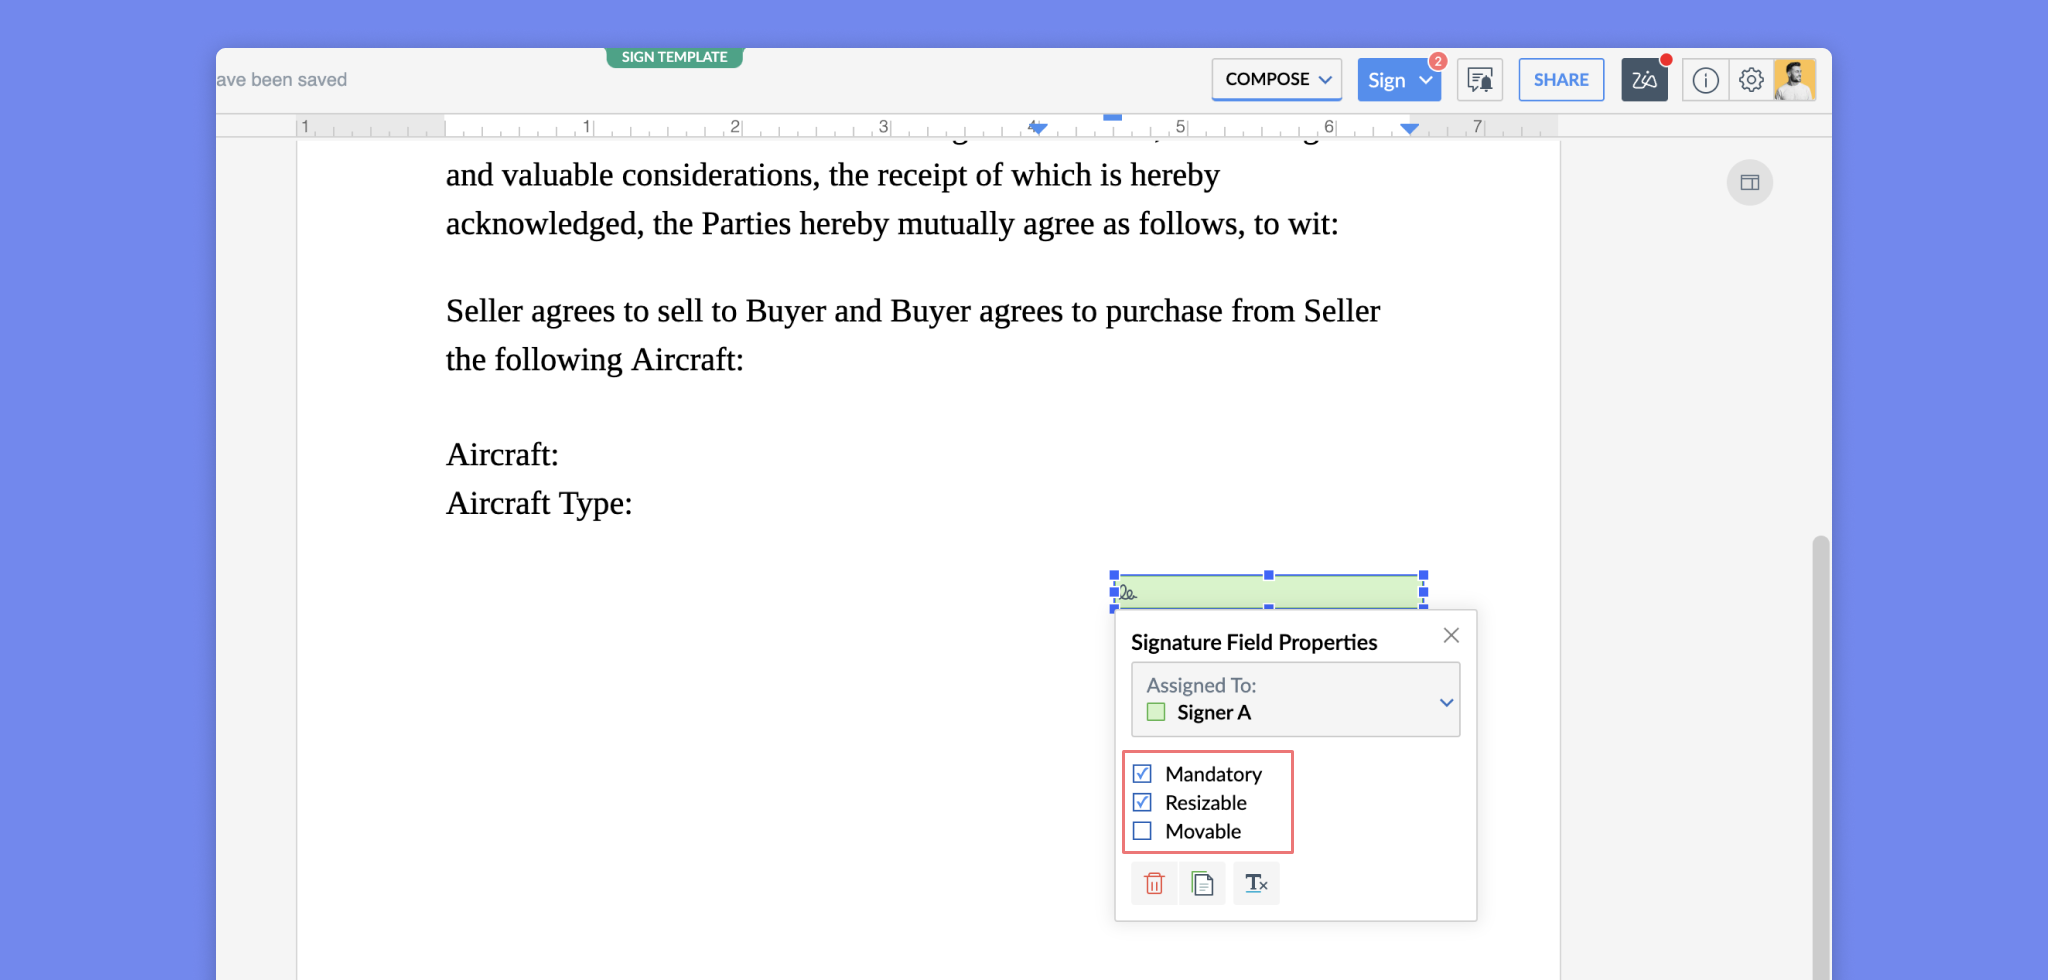Enable the Movable checkbox
Screen dimensions: 2048x980
pyautogui.click(x=1142, y=831)
